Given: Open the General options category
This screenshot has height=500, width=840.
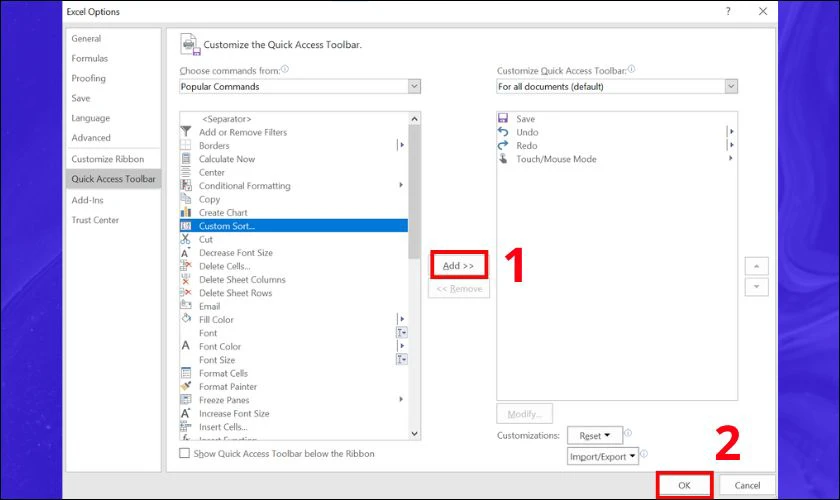Looking at the screenshot, I should (x=86, y=39).
